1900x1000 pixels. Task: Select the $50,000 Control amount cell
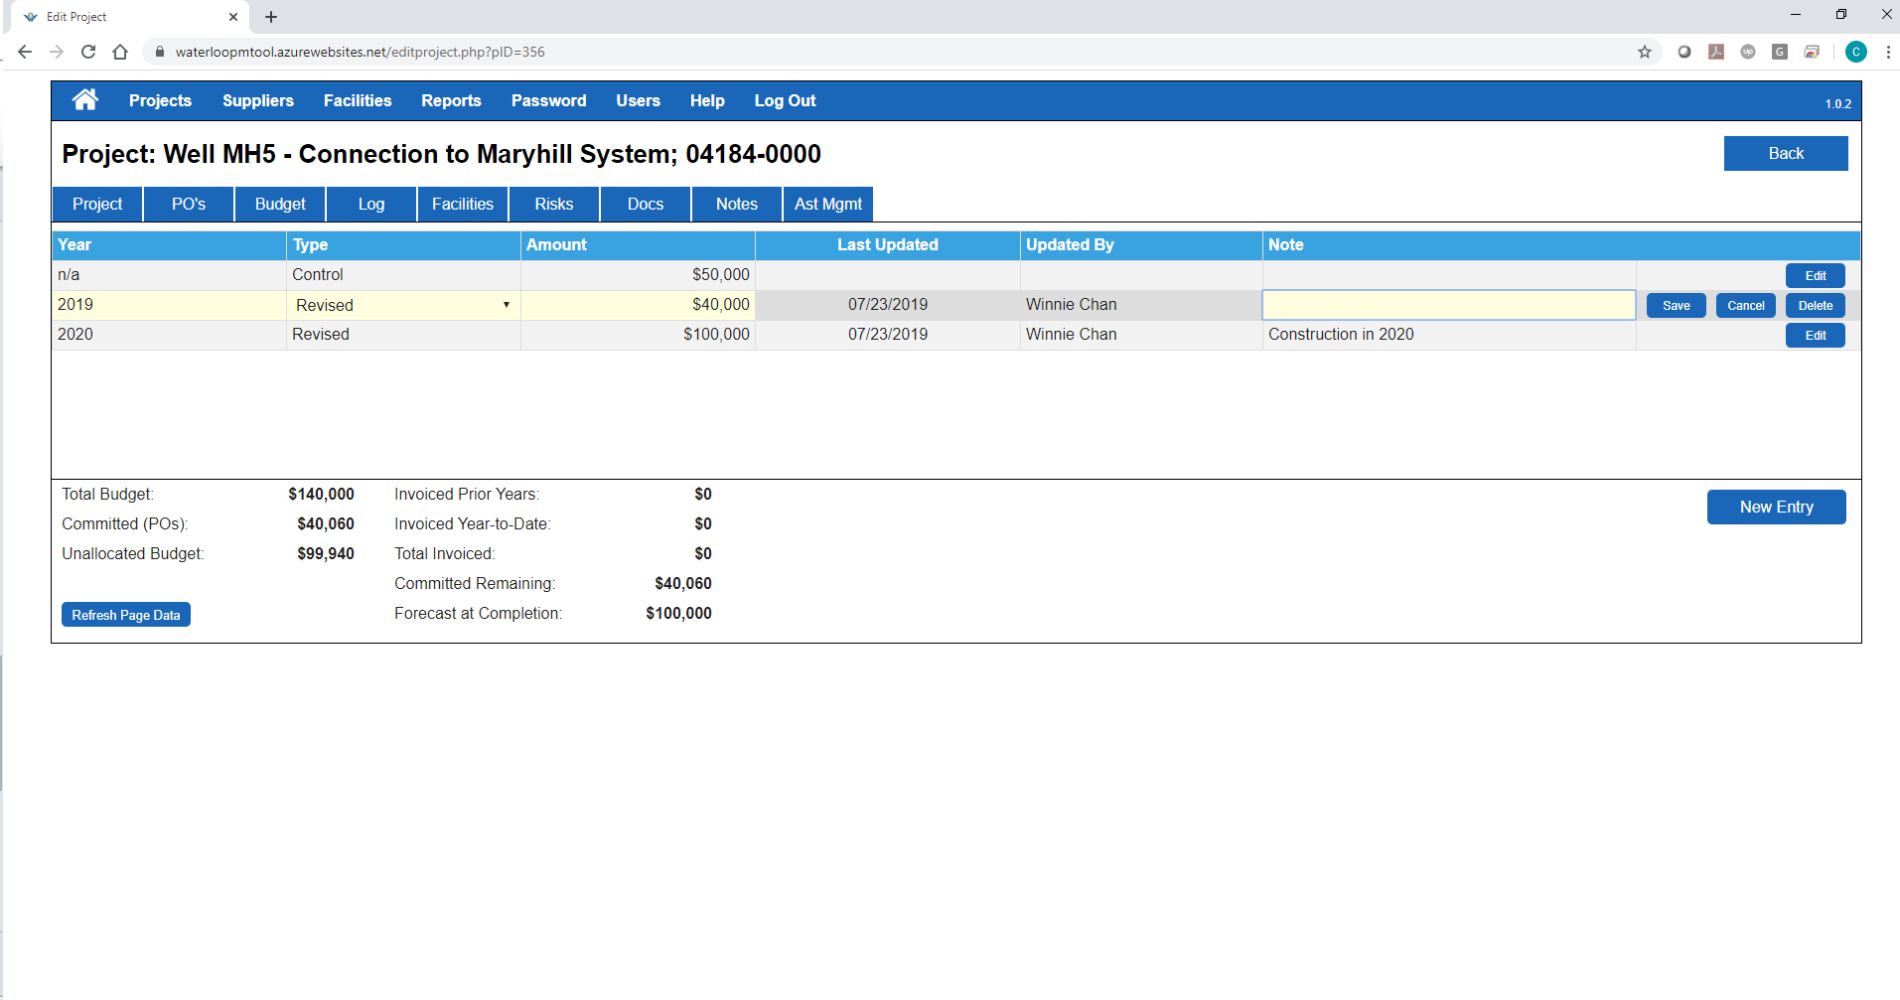(x=638, y=275)
